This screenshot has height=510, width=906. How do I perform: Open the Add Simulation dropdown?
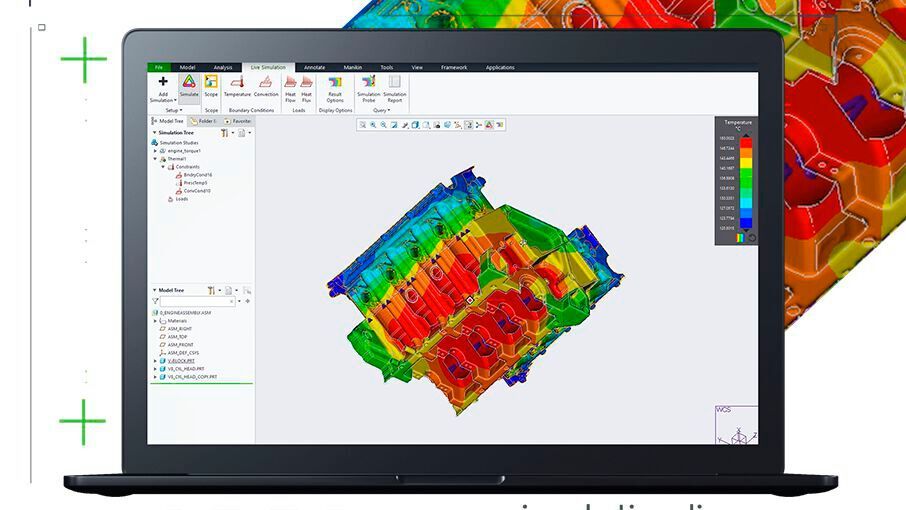(163, 100)
